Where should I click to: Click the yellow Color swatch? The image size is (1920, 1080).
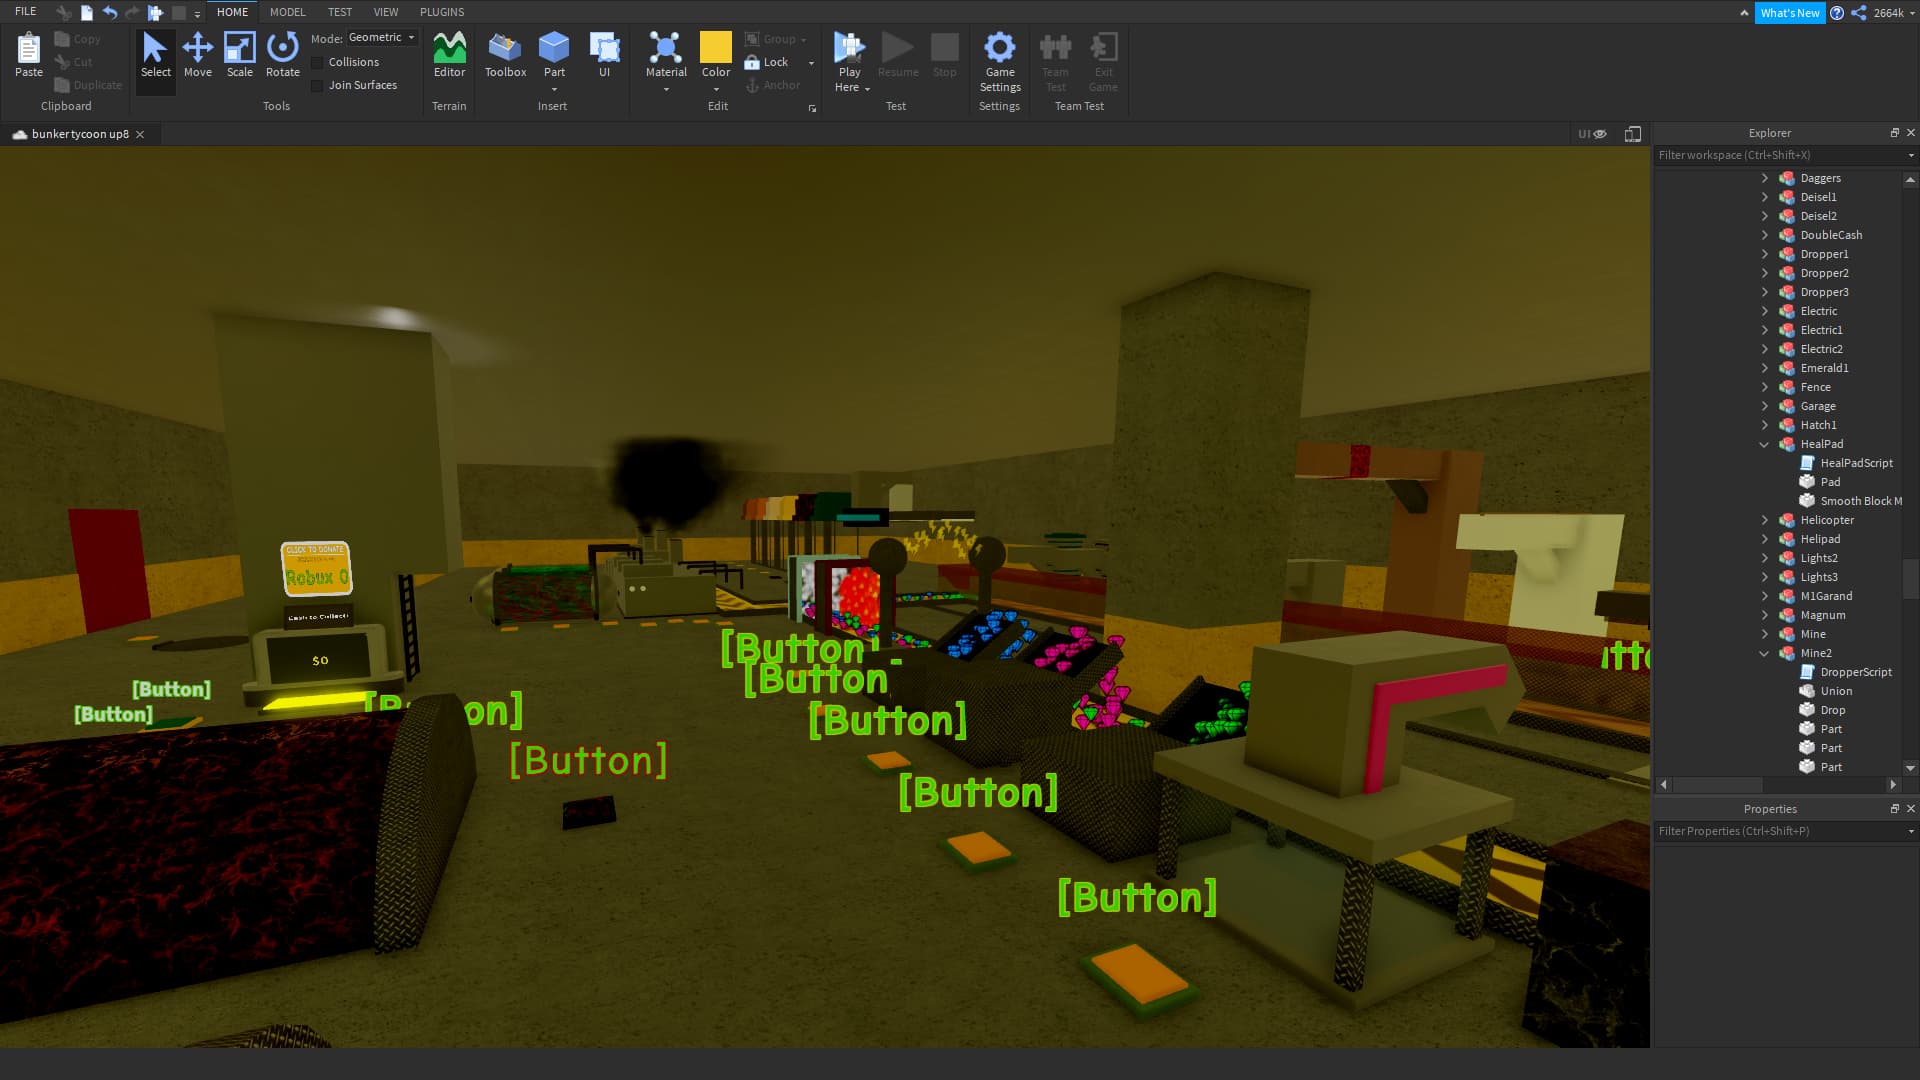(716, 47)
